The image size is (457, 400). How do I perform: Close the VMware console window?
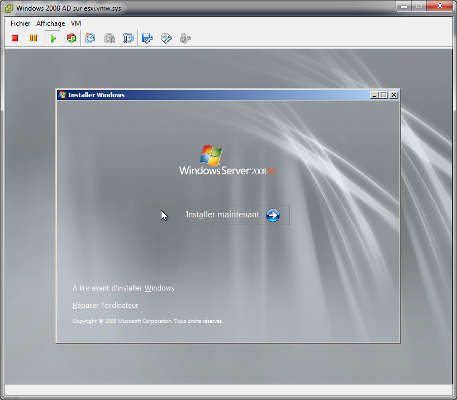(x=439, y=6)
